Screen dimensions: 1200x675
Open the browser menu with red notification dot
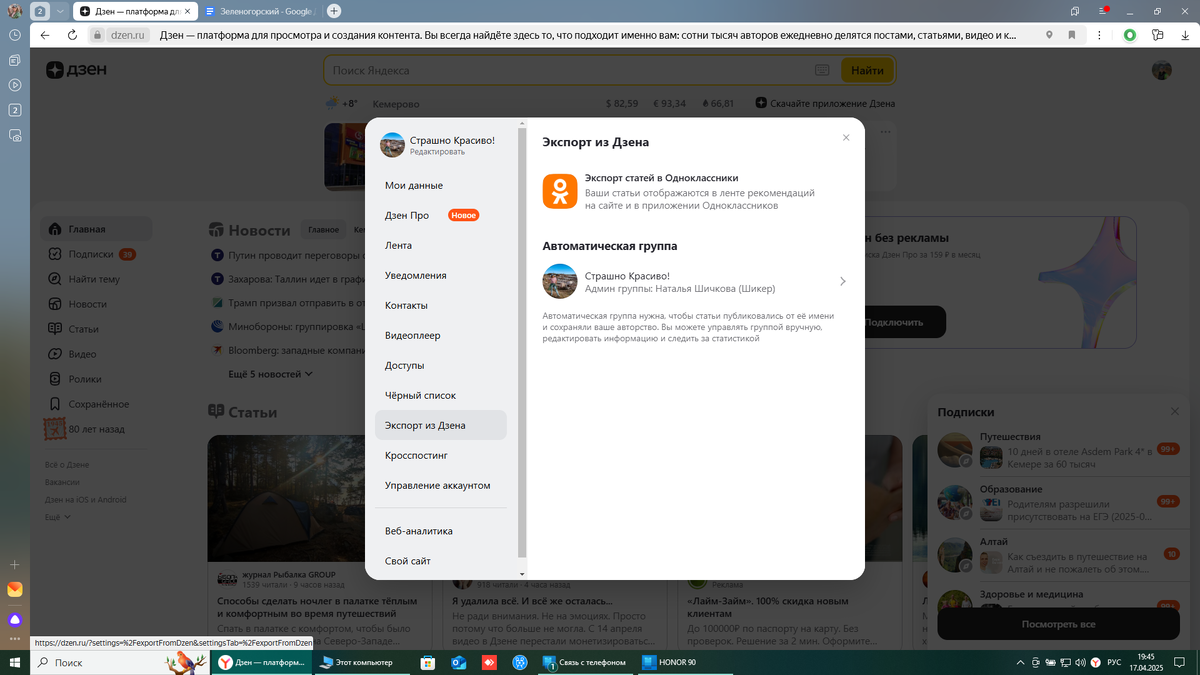[1103, 11]
